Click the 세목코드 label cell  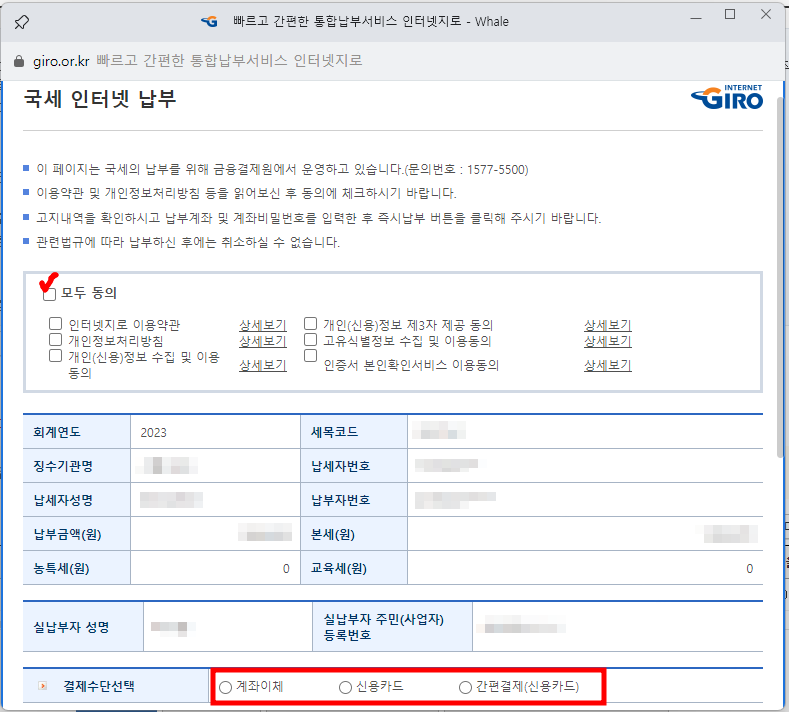tap(354, 432)
